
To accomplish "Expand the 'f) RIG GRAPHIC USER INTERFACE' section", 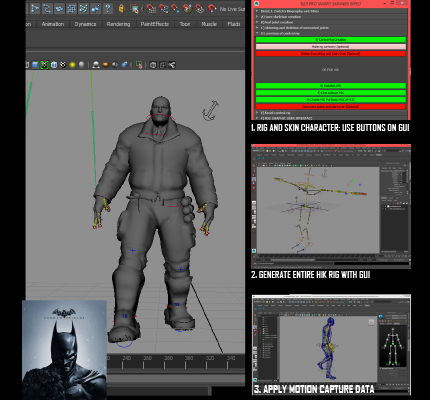I will (257, 118).
